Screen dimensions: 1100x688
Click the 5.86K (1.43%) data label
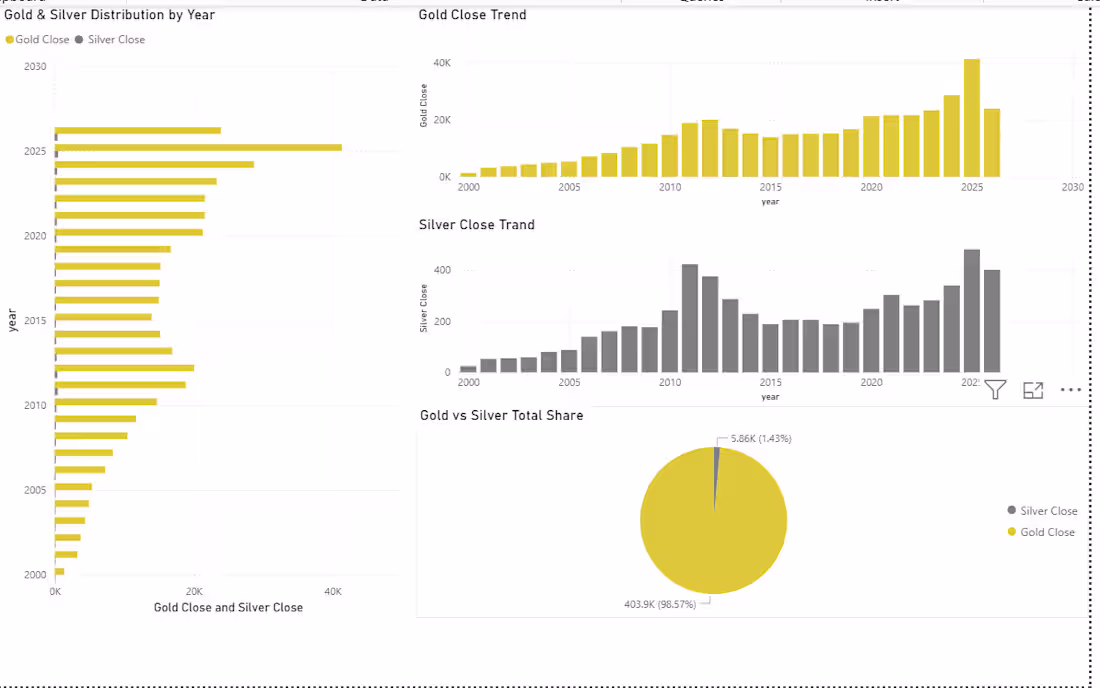click(x=761, y=438)
